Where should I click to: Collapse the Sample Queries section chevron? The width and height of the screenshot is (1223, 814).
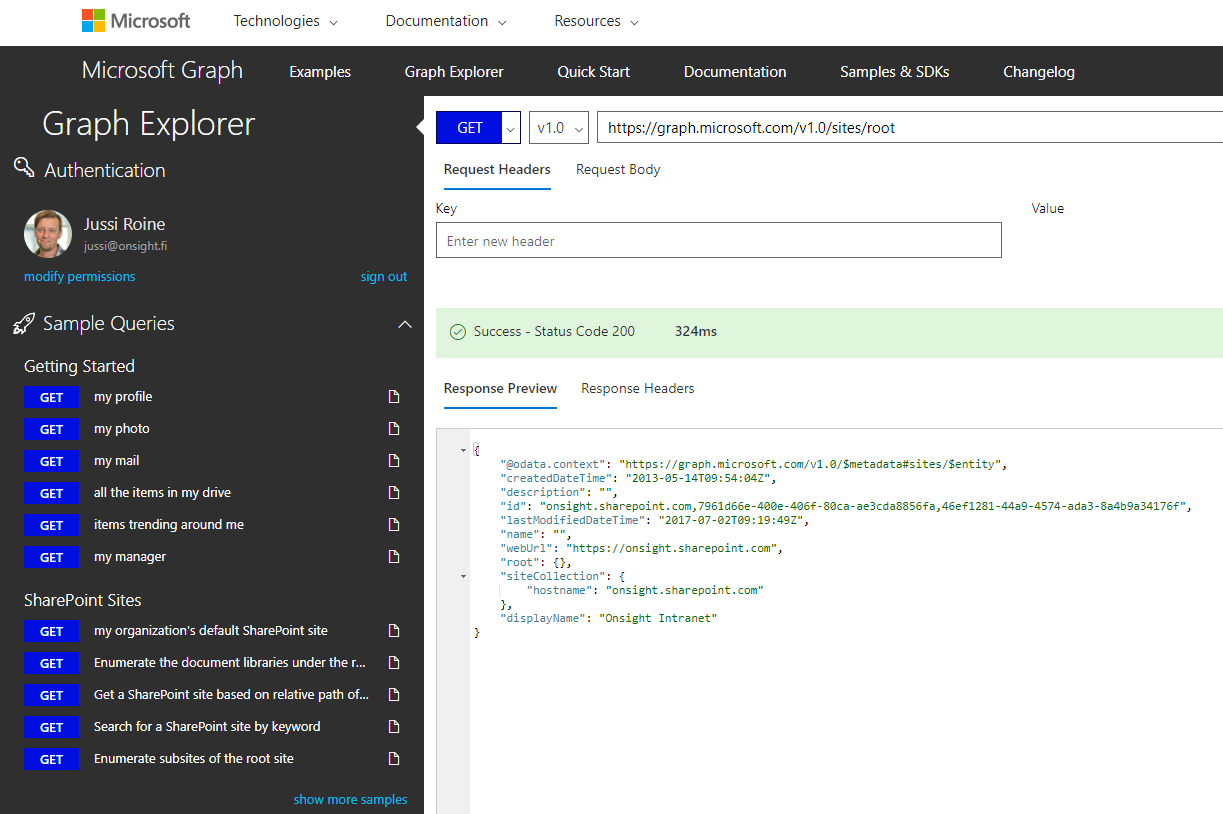coord(405,324)
